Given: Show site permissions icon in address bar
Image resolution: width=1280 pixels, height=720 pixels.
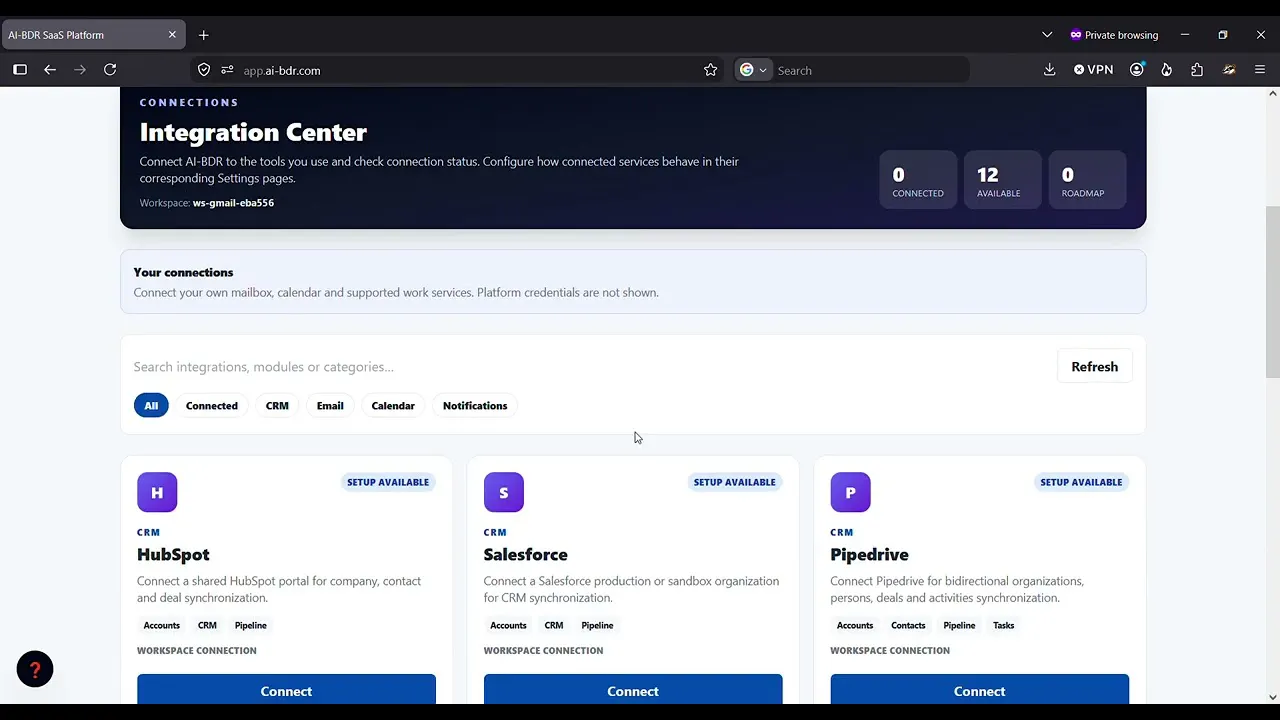Looking at the screenshot, I should (x=227, y=70).
